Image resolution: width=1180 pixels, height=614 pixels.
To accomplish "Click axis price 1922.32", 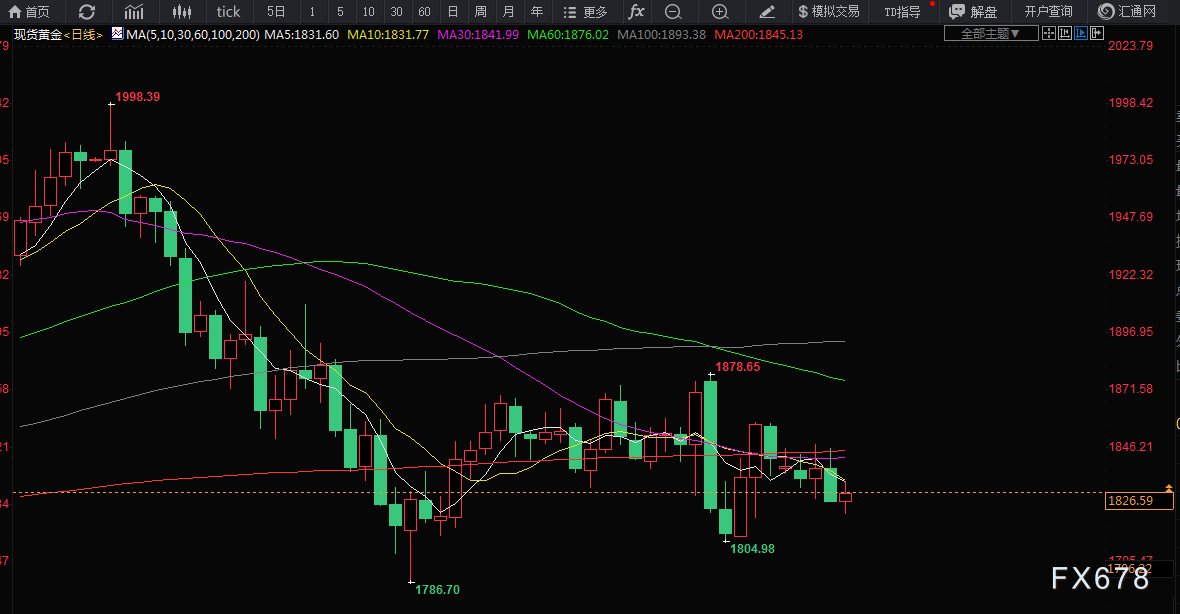I will coord(1130,275).
